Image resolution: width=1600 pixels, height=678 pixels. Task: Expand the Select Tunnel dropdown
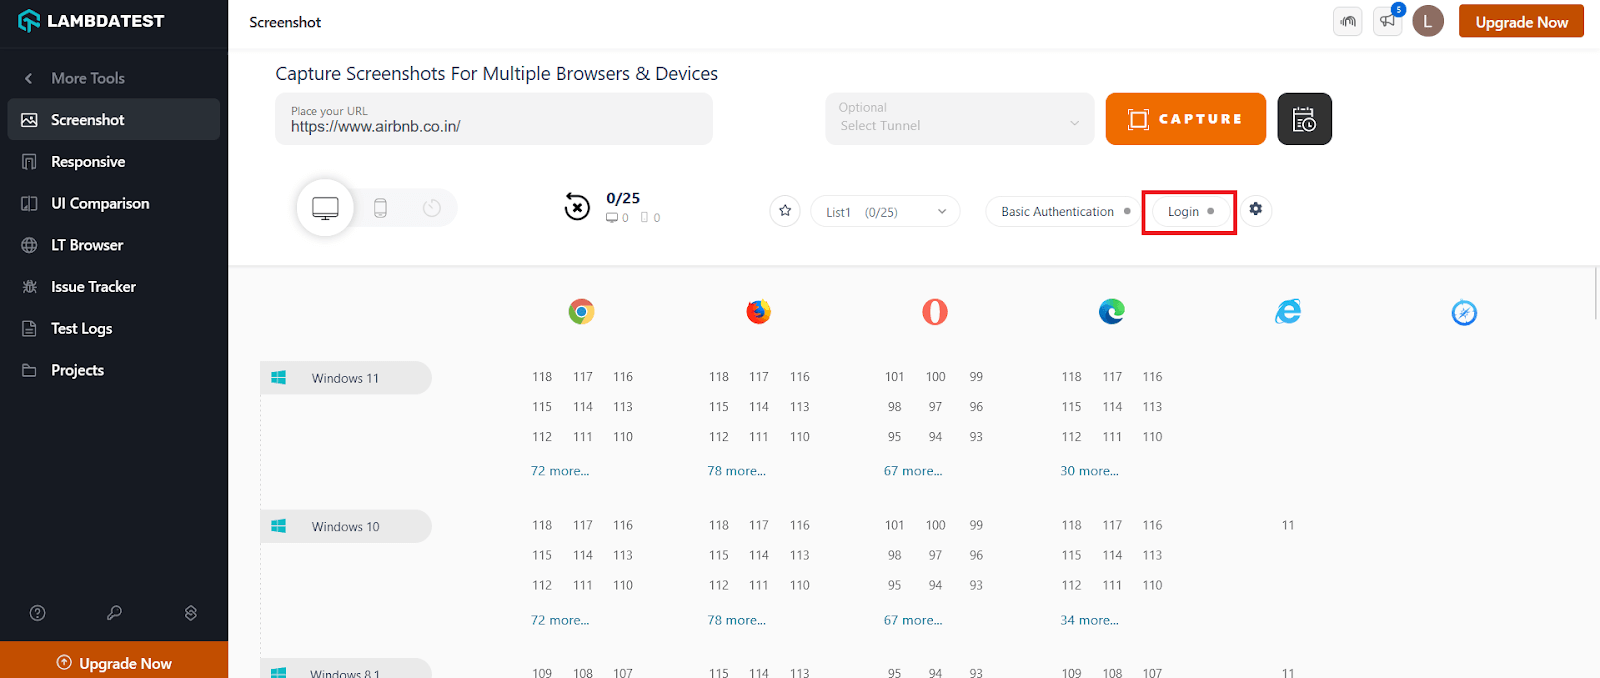point(959,119)
